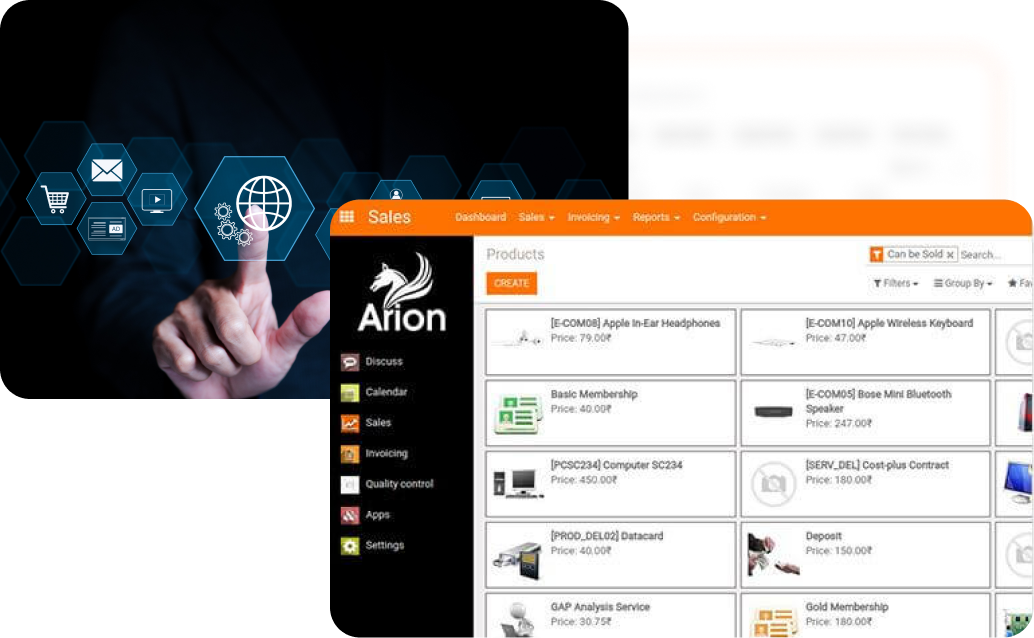
Task: Click the Apple Wireless Keyboard thumbnail
Action: [773, 342]
